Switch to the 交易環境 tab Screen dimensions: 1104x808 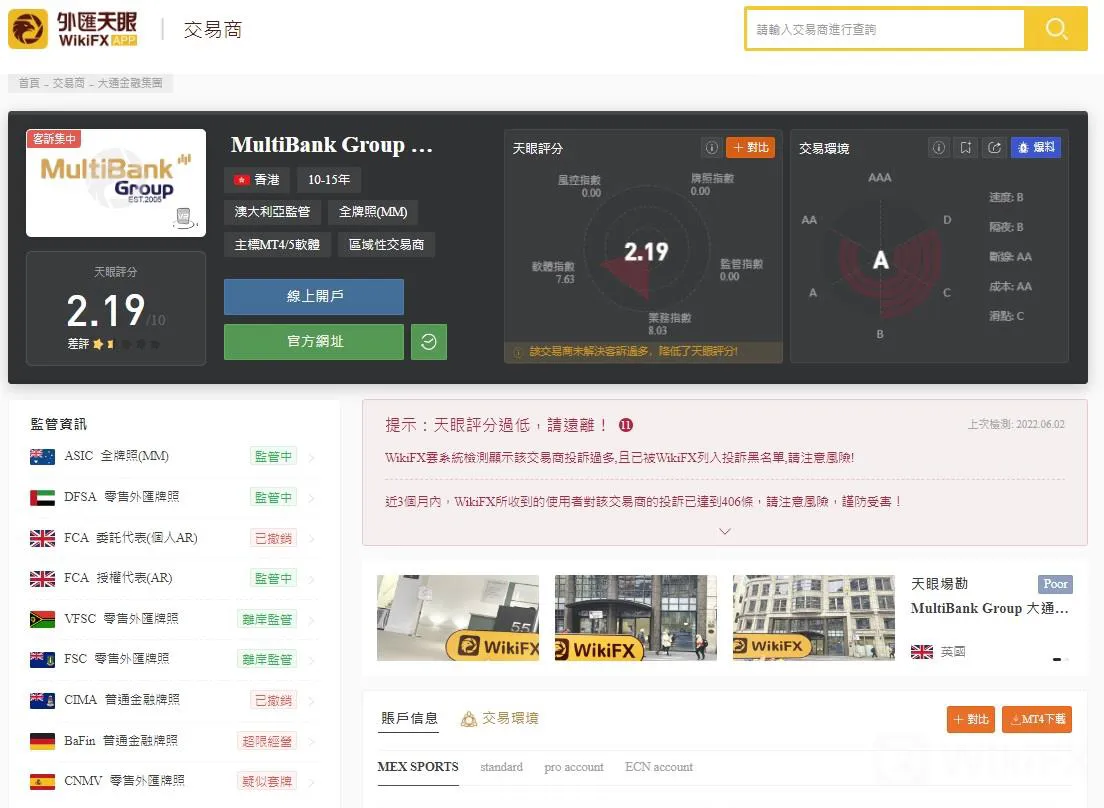pos(500,719)
